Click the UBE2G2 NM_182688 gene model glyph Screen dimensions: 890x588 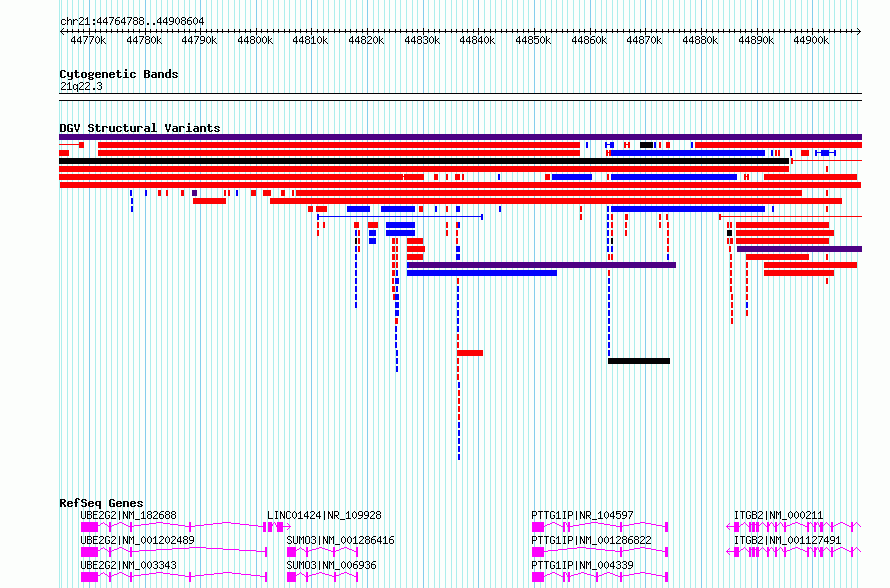pyautogui.click(x=174, y=527)
